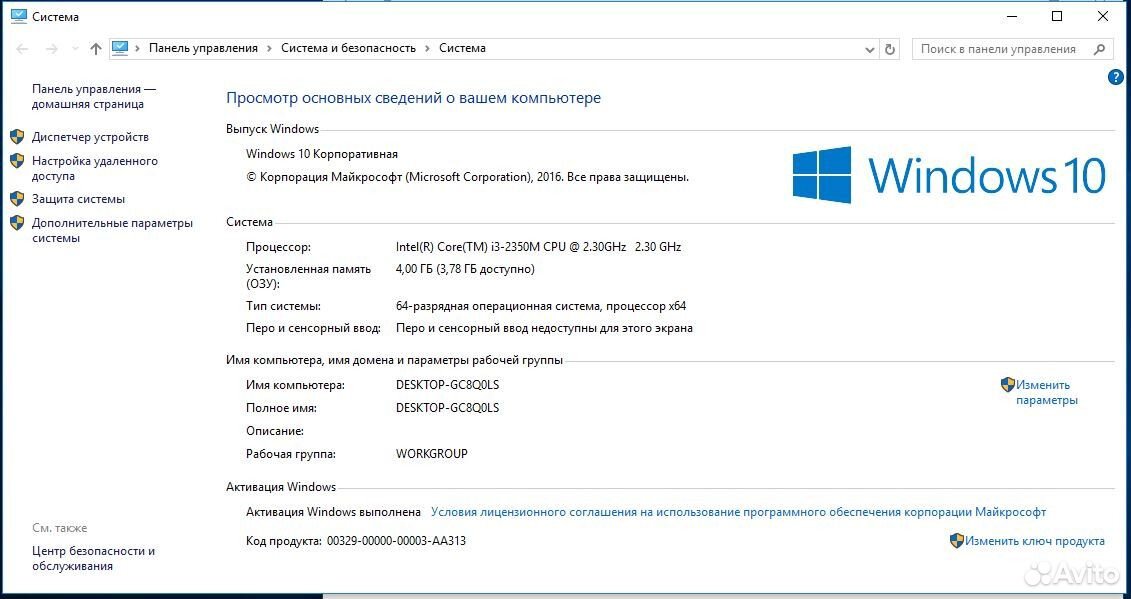Click shield icon beside Дополнительные параметры системы
This screenshot has width=1131, height=599.
pos(17,223)
